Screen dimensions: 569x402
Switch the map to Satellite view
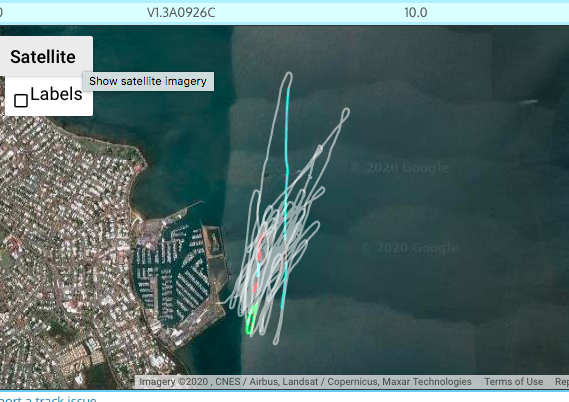[x=43, y=57]
